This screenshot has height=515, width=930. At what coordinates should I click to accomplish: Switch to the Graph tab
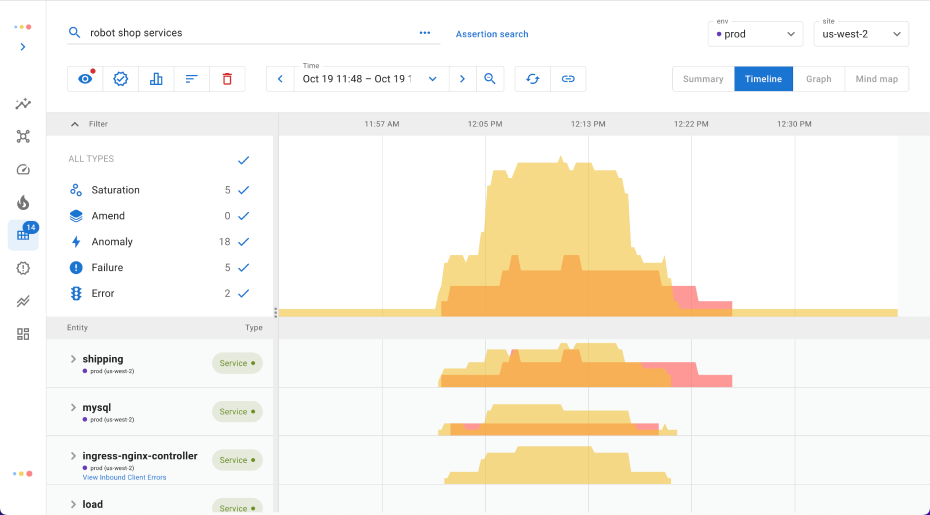pyautogui.click(x=818, y=79)
